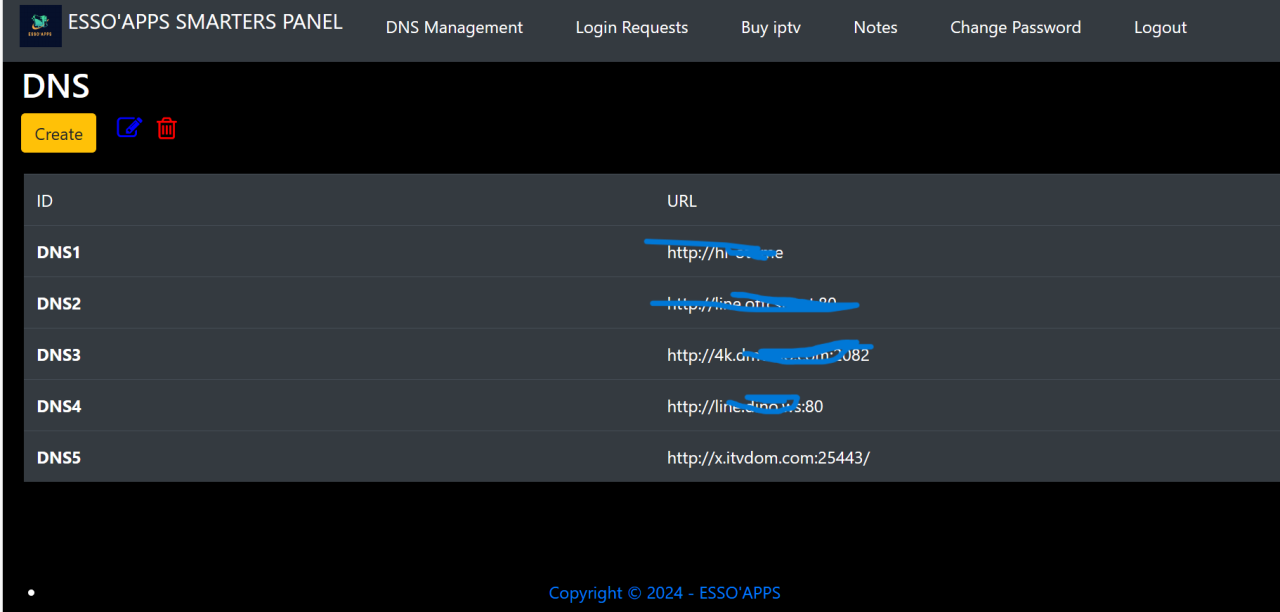Image resolution: width=1280 pixels, height=612 pixels.
Task: Click the ID column header
Action: coord(45,201)
